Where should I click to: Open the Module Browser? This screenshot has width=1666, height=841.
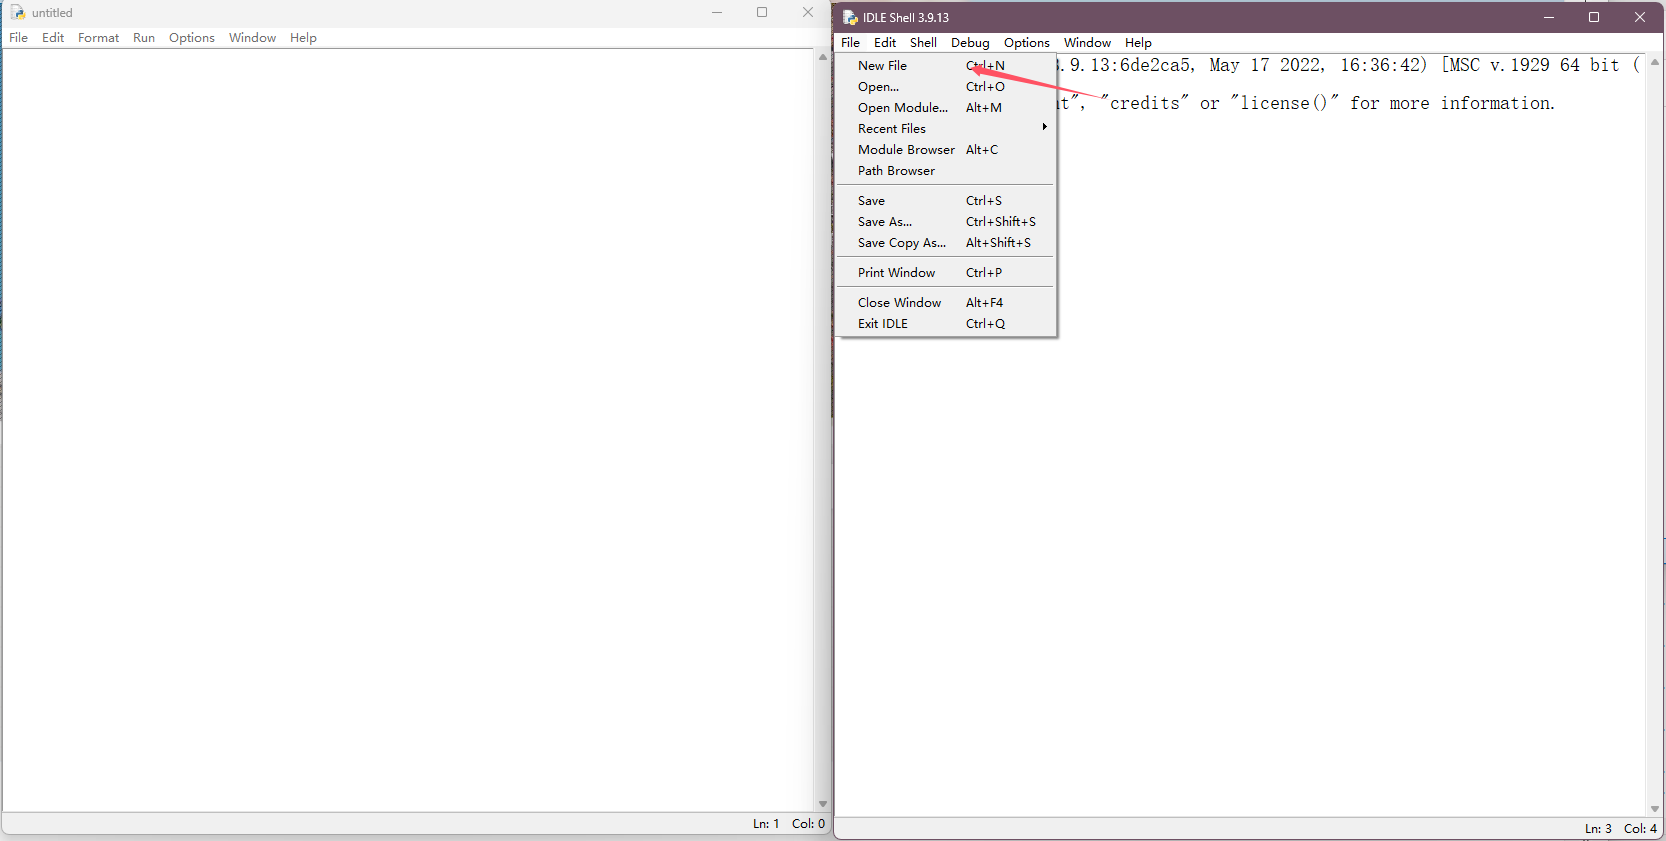coord(906,150)
